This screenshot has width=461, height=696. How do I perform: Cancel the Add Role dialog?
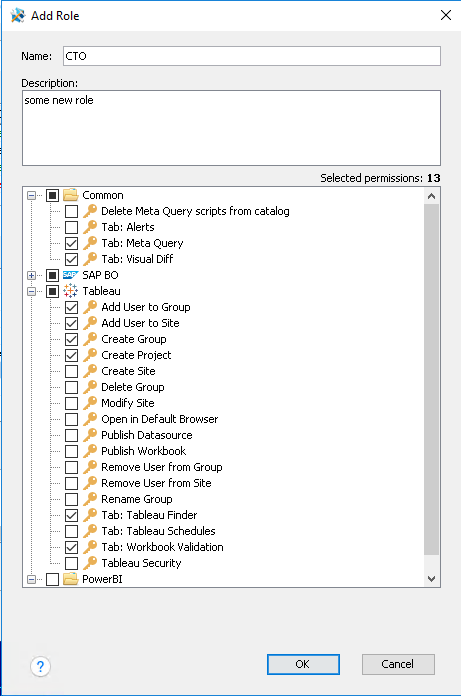tap(398, 664)
